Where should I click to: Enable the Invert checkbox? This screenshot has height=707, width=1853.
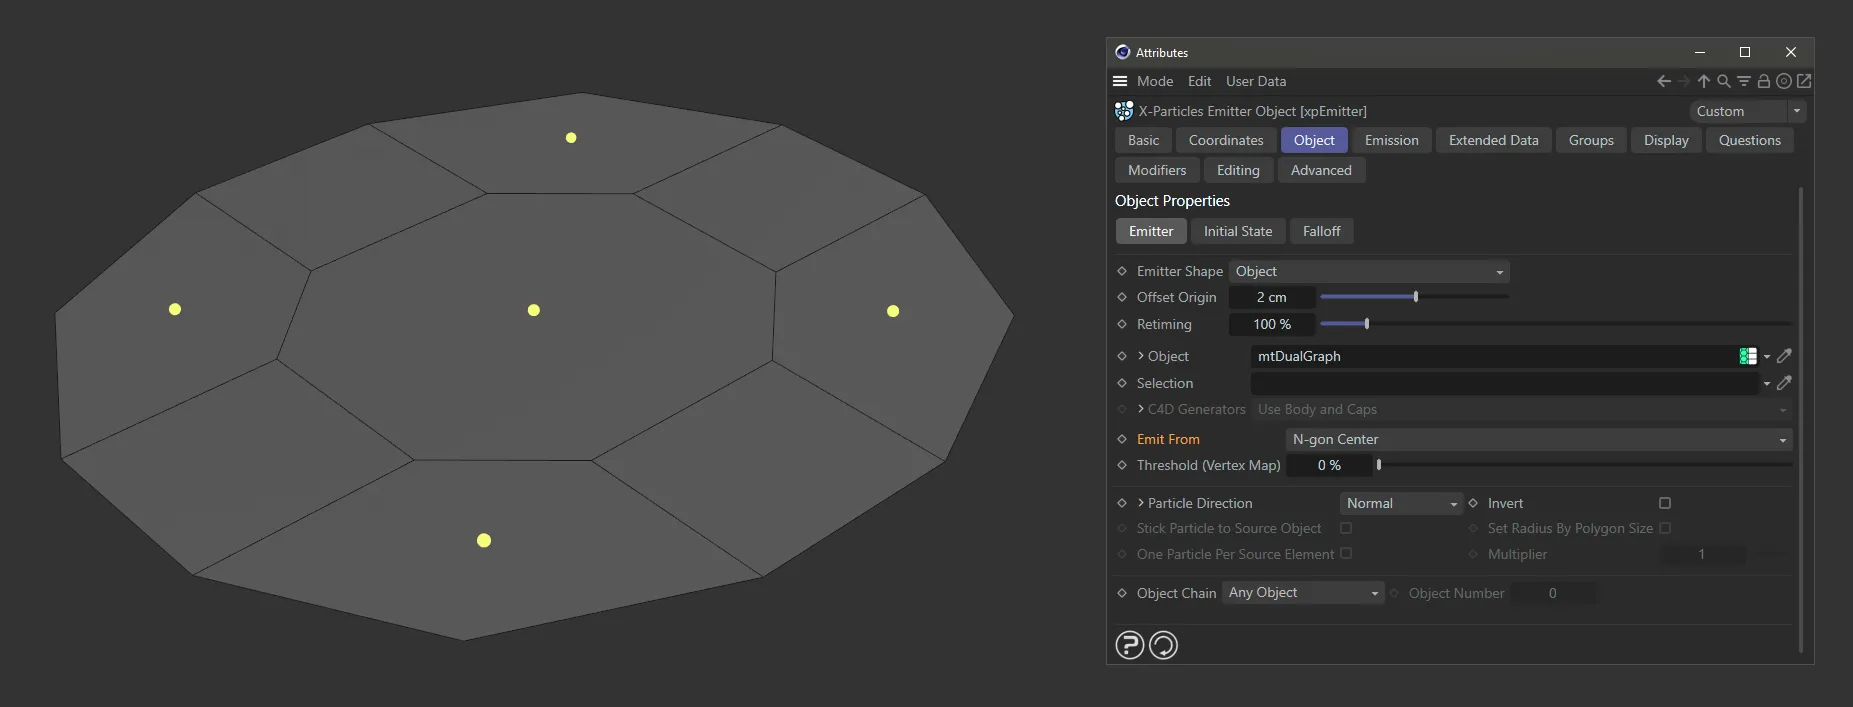click(x=1665, y=503)
